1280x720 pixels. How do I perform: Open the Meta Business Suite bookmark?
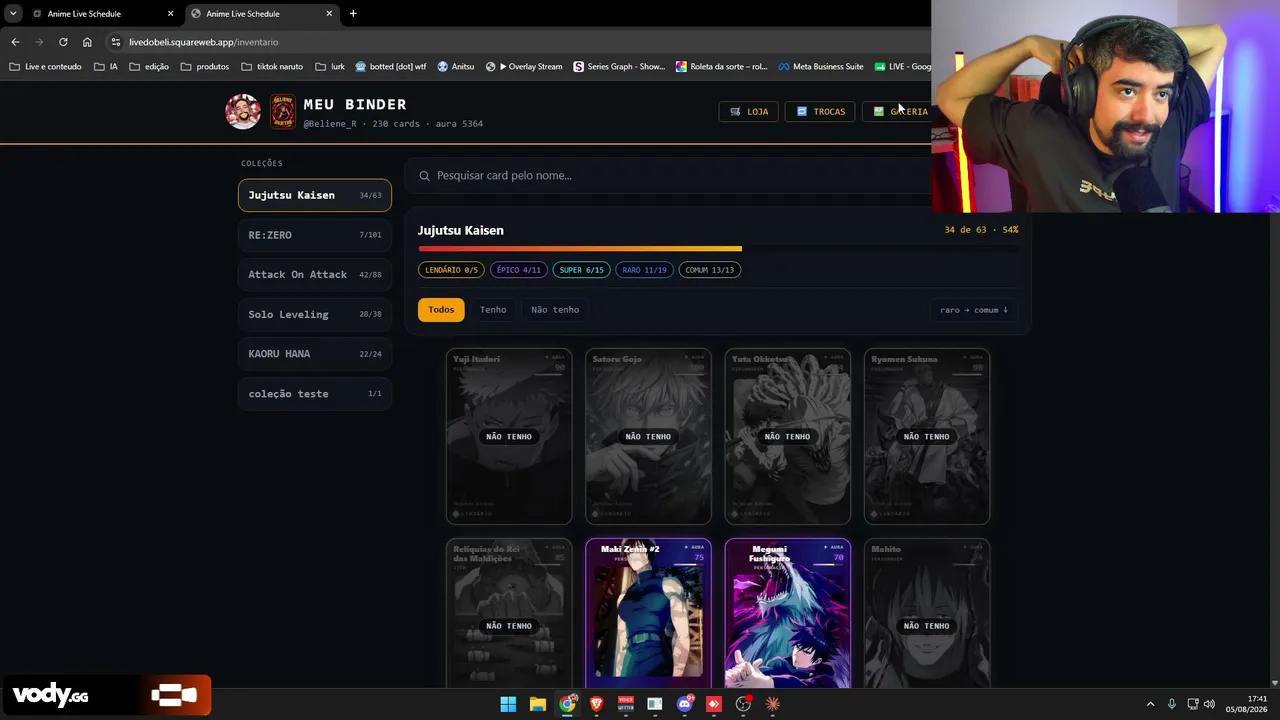point(821,67)
